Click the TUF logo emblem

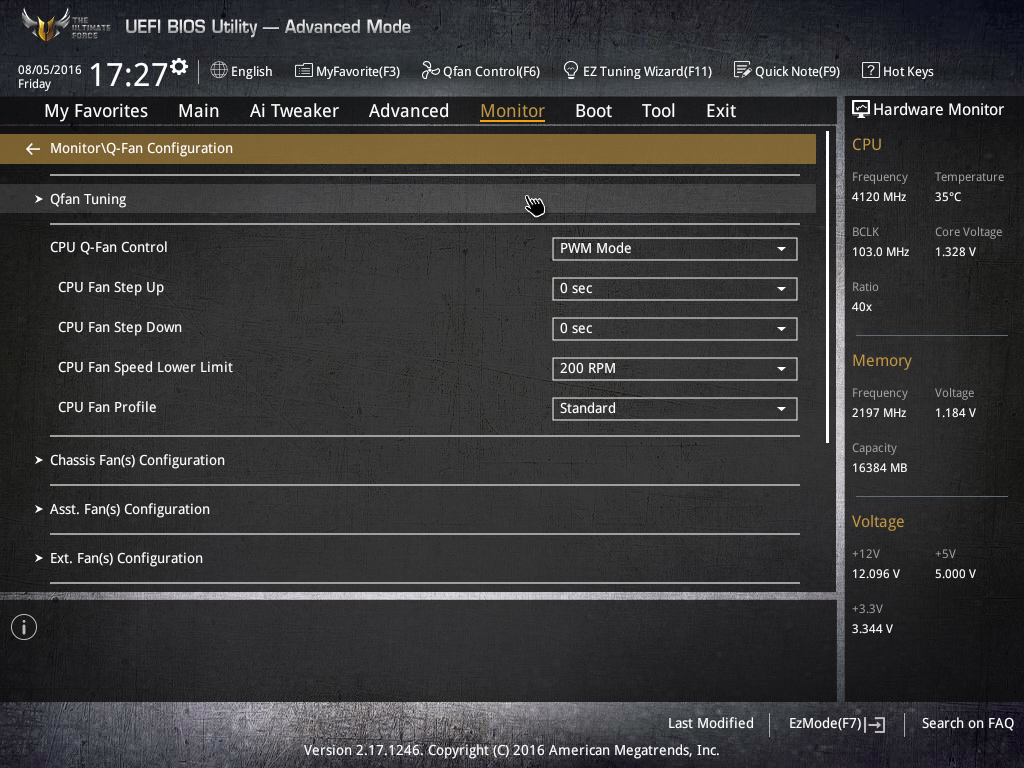46,25
